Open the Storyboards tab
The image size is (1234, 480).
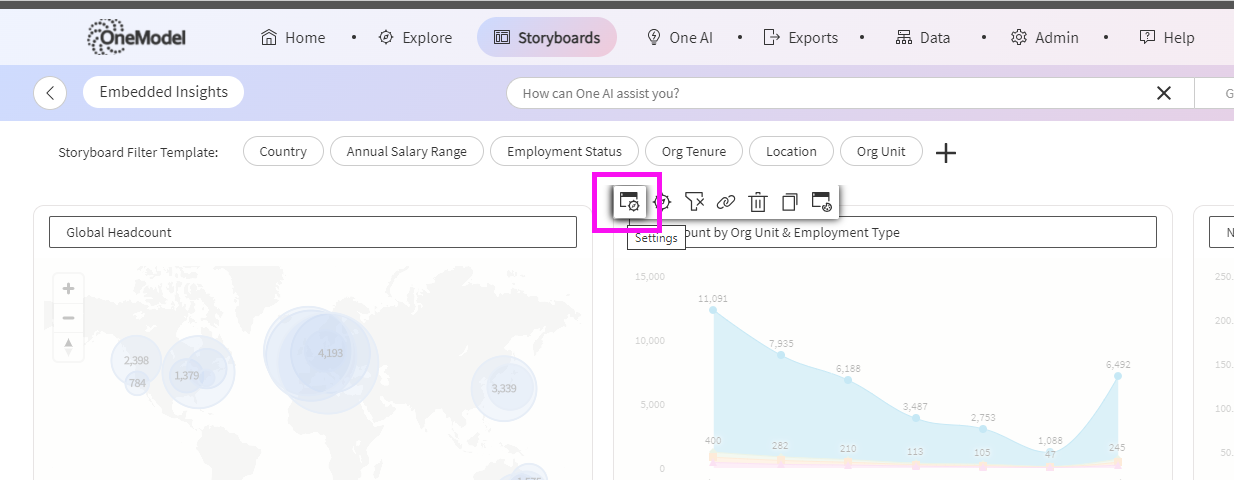[547, 38]
